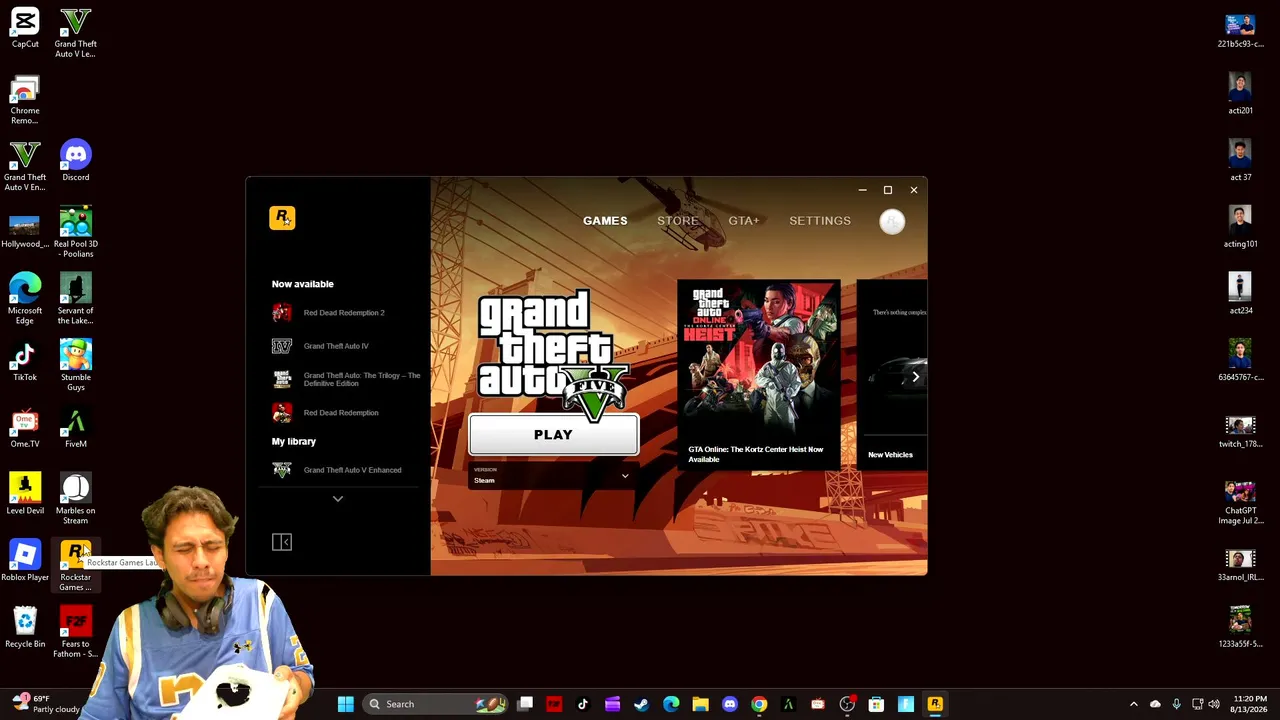Open Grand Theft Auto V Legacy shortcut
1280x720 pixels.
75,33
